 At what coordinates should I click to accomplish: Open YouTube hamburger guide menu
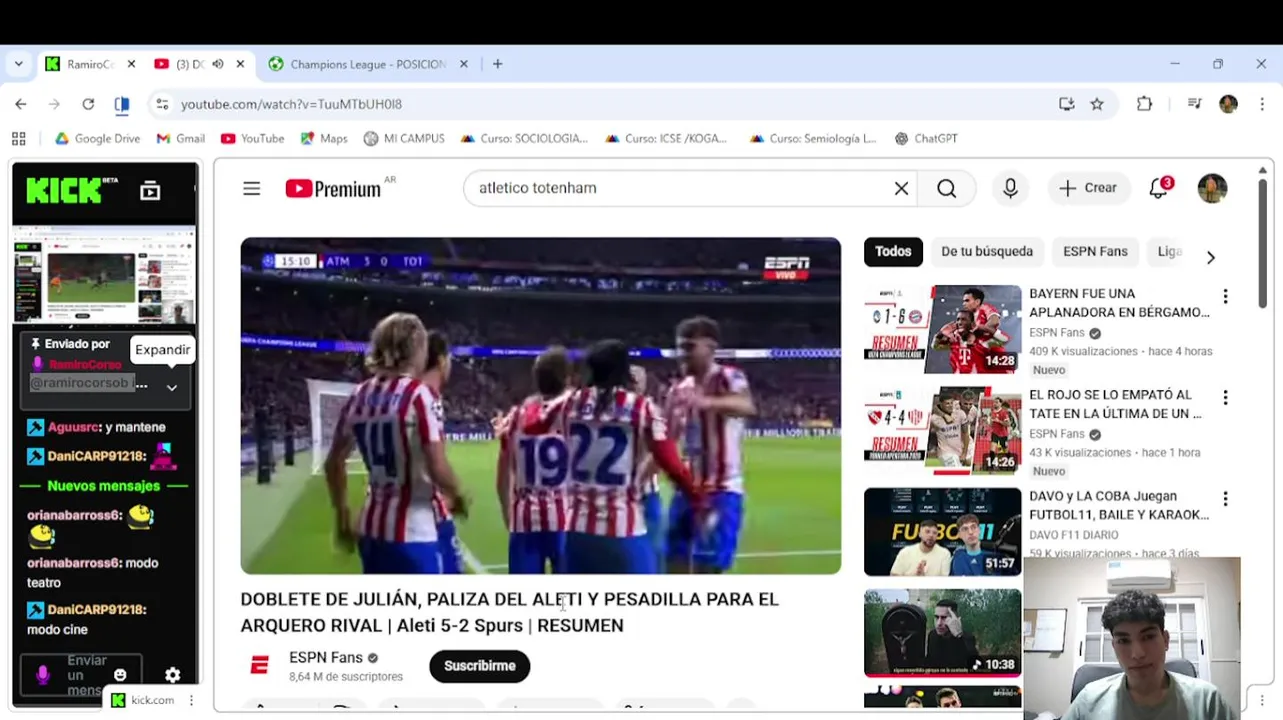pos(251,188)
